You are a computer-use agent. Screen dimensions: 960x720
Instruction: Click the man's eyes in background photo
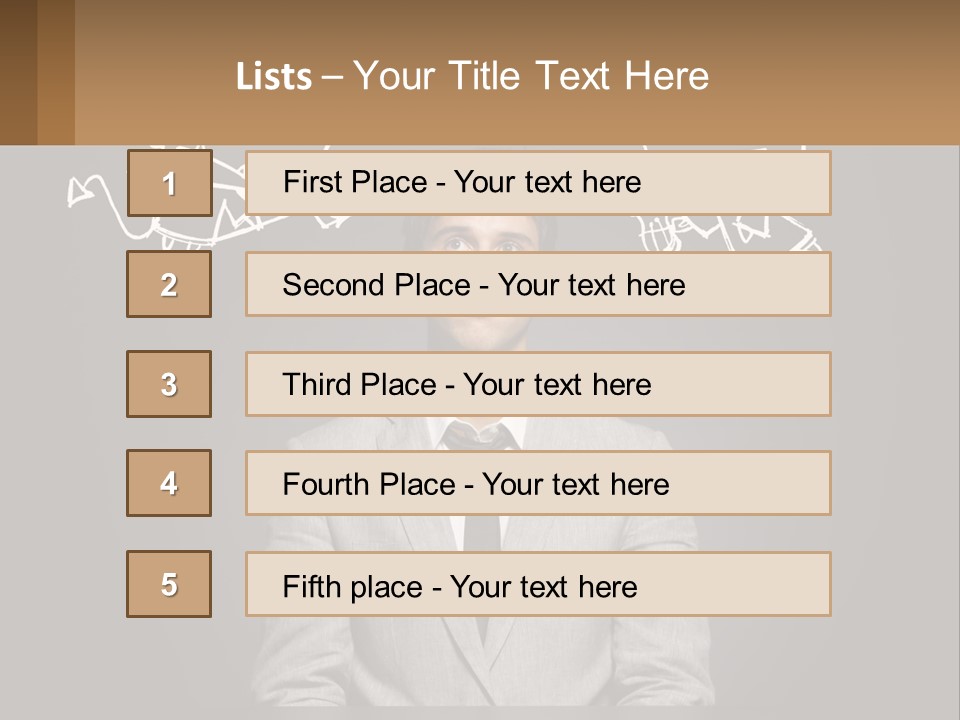[x=480, y=240]
